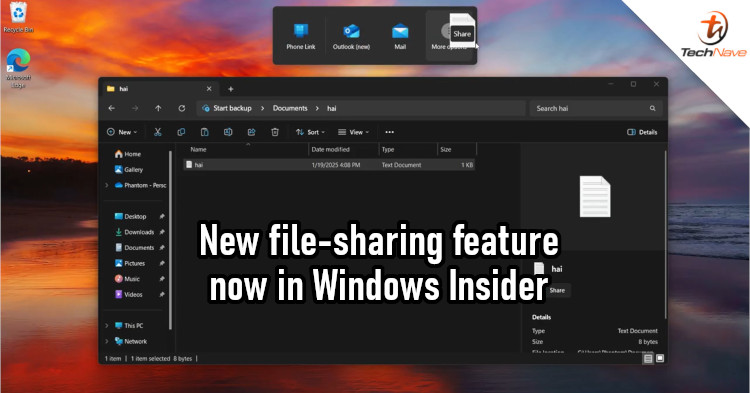The image size is (750, 393).
Task: Open the See more (three dots) menu
Action: coord(389,132)
